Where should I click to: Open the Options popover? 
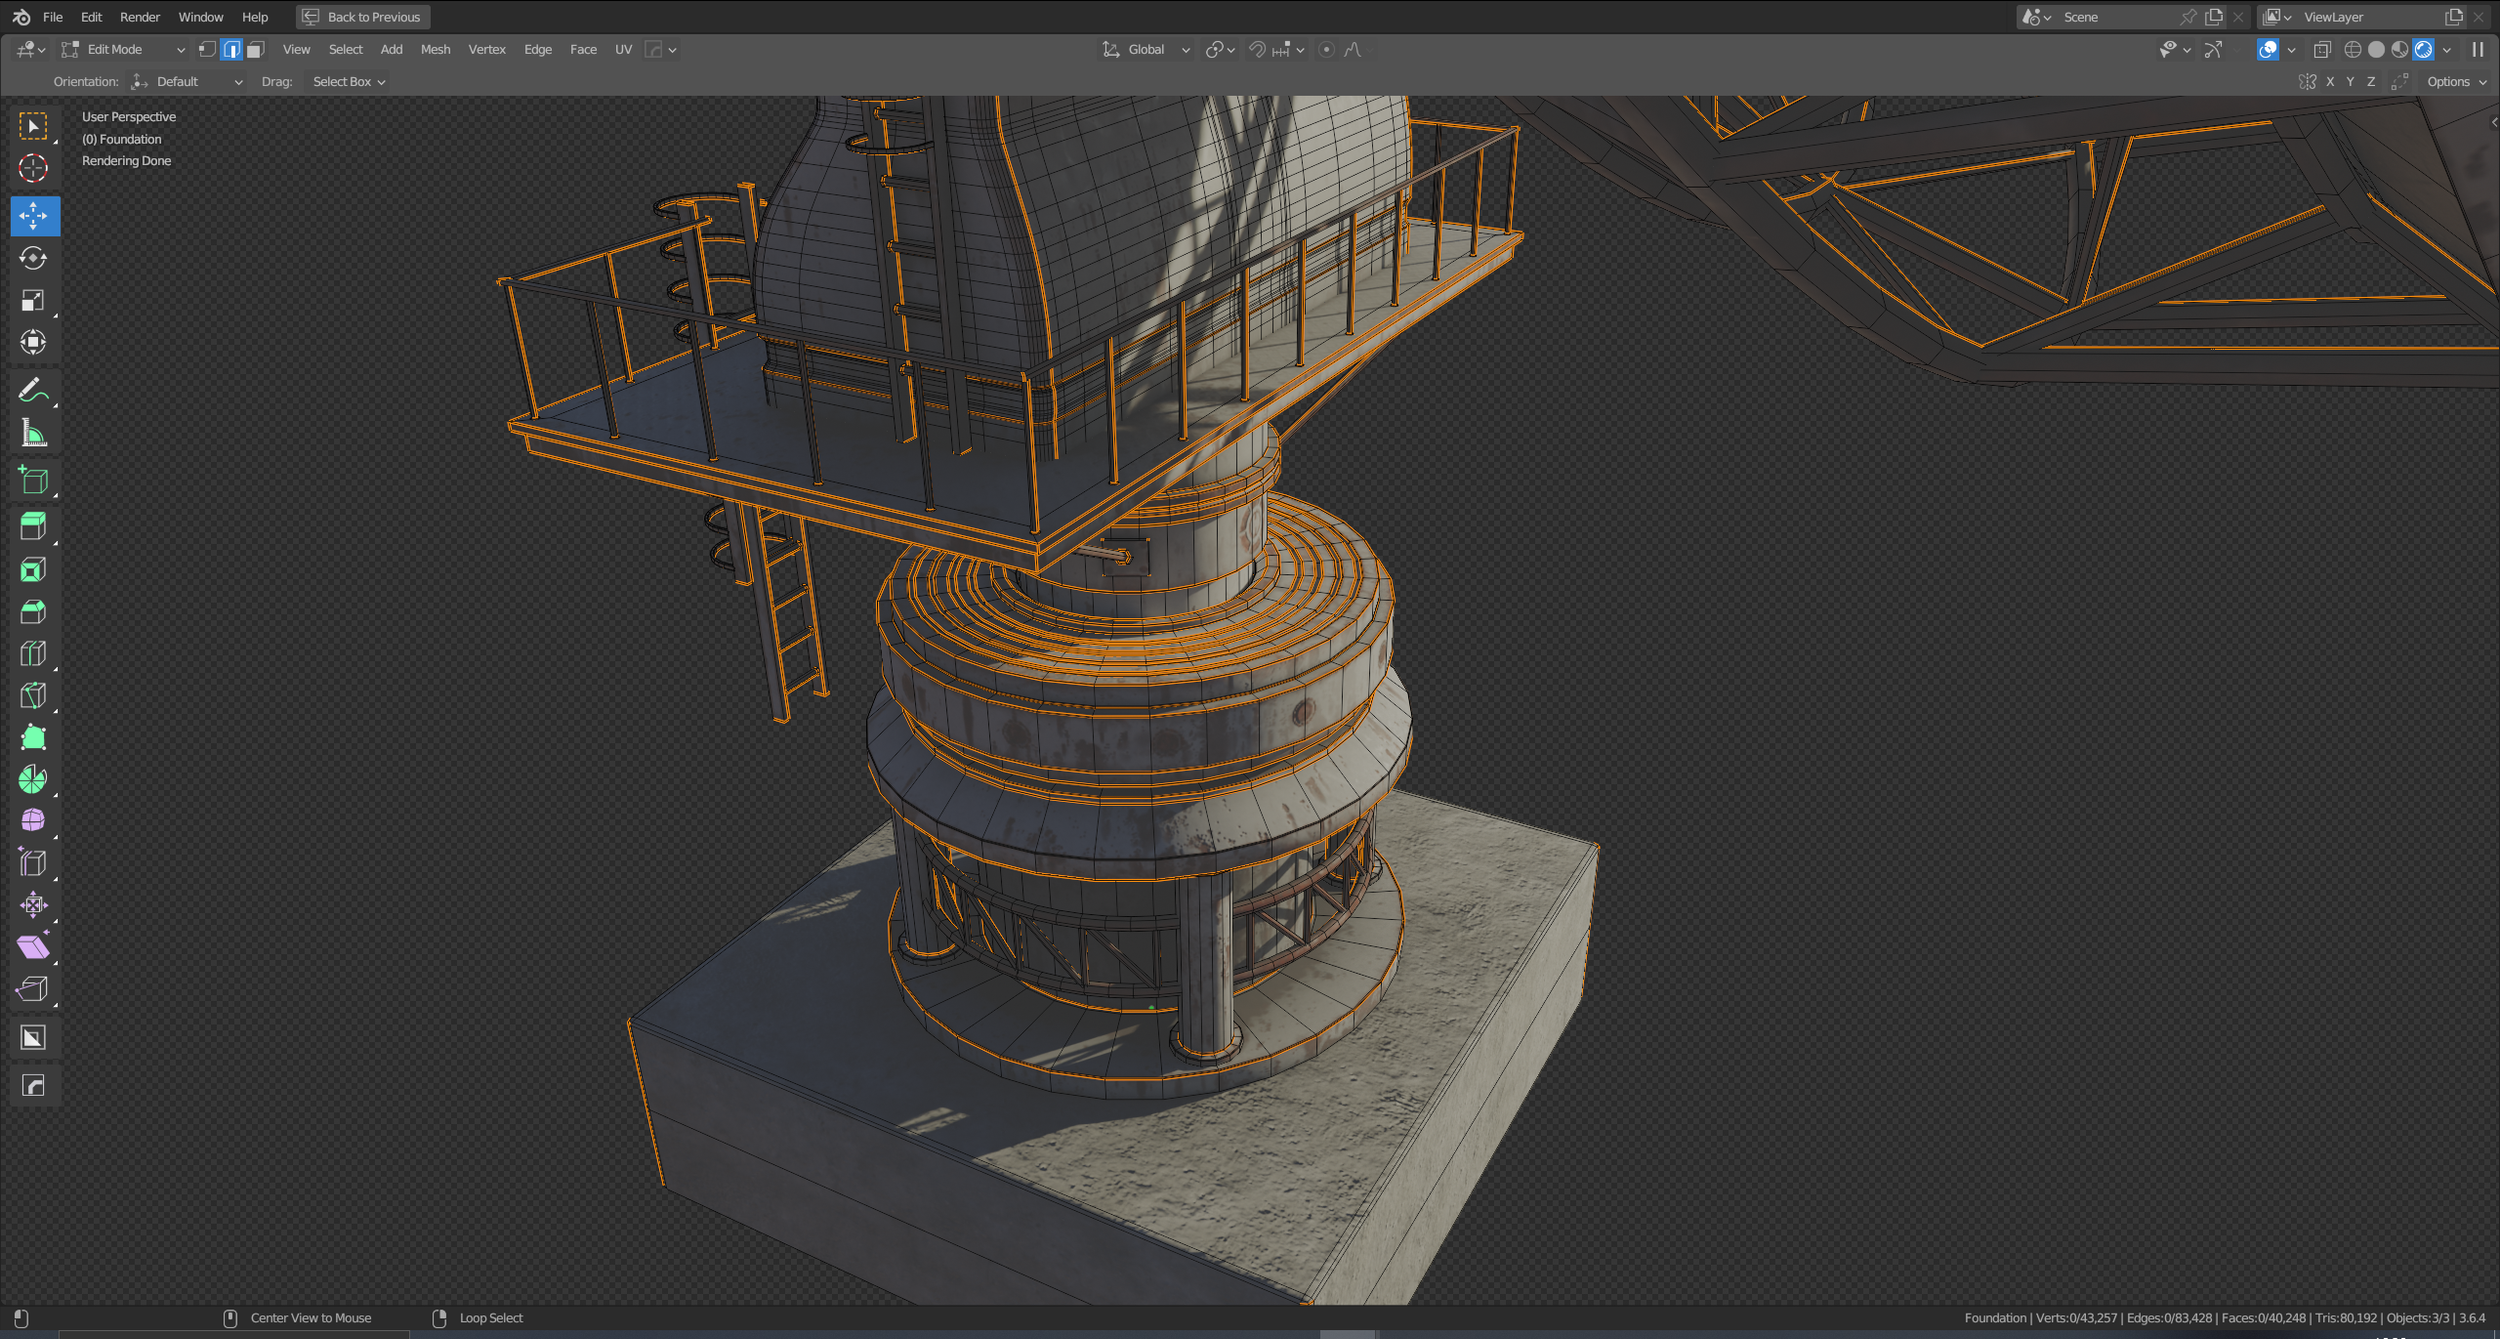2456,82
